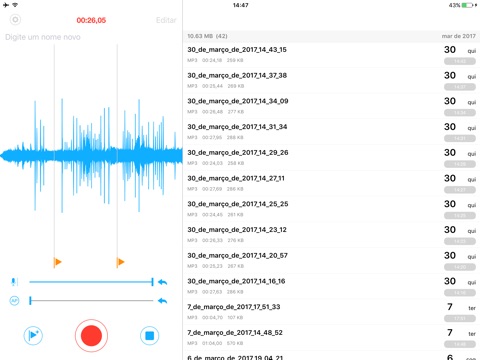Tap the microphone icon beside the top slider
The image size is (480, 360).
click(x=14, y=282)
